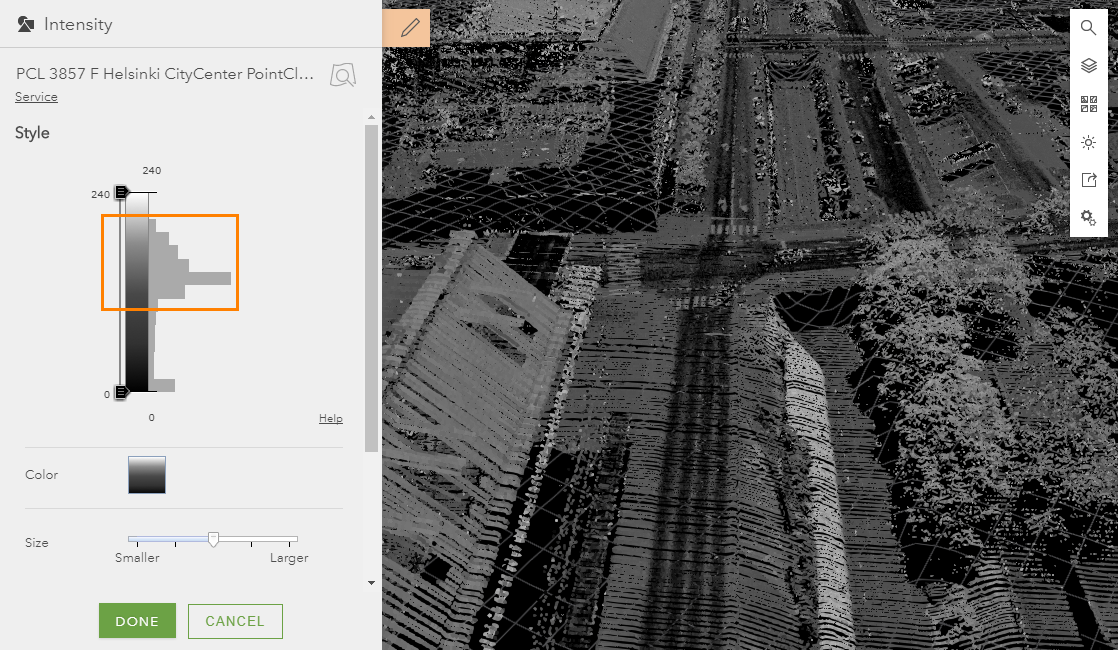
Task: Click the maximum value 240 above histogram
Action: click(151, 170)
